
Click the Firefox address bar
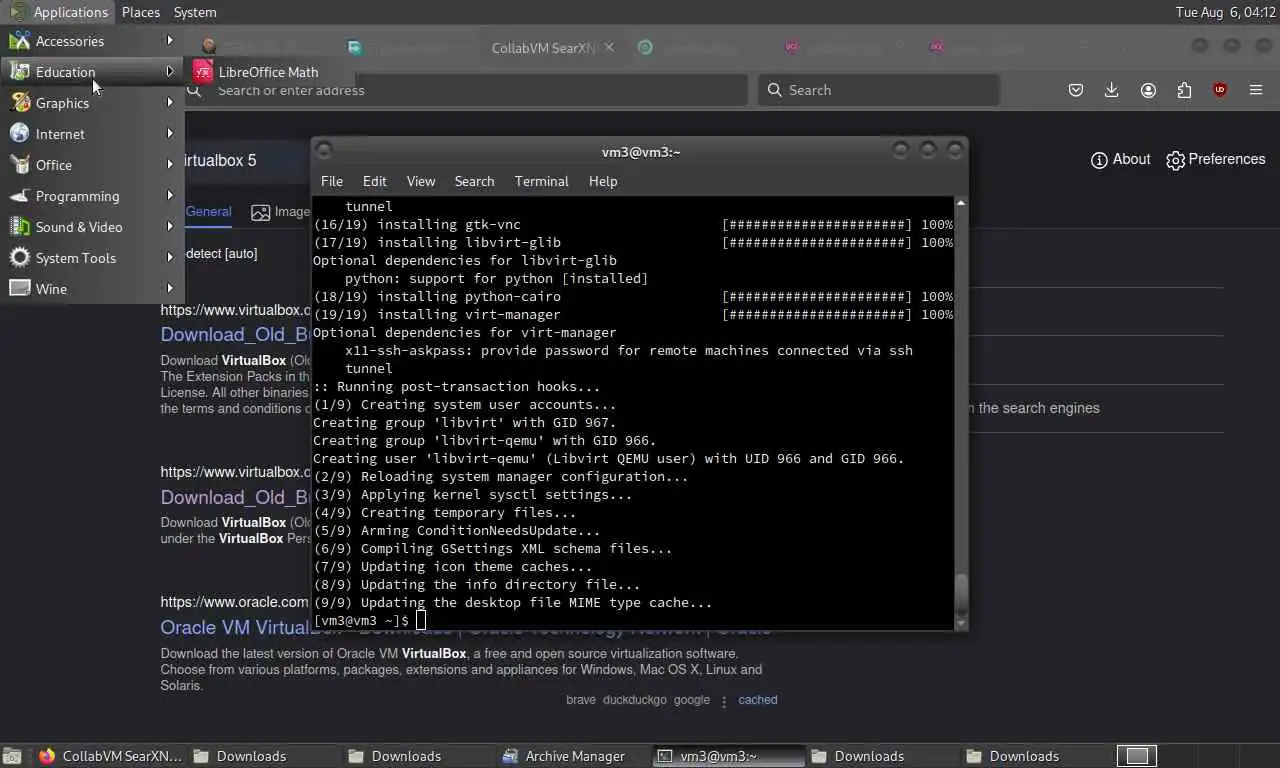pyautogui.click(x=465, y=90)
